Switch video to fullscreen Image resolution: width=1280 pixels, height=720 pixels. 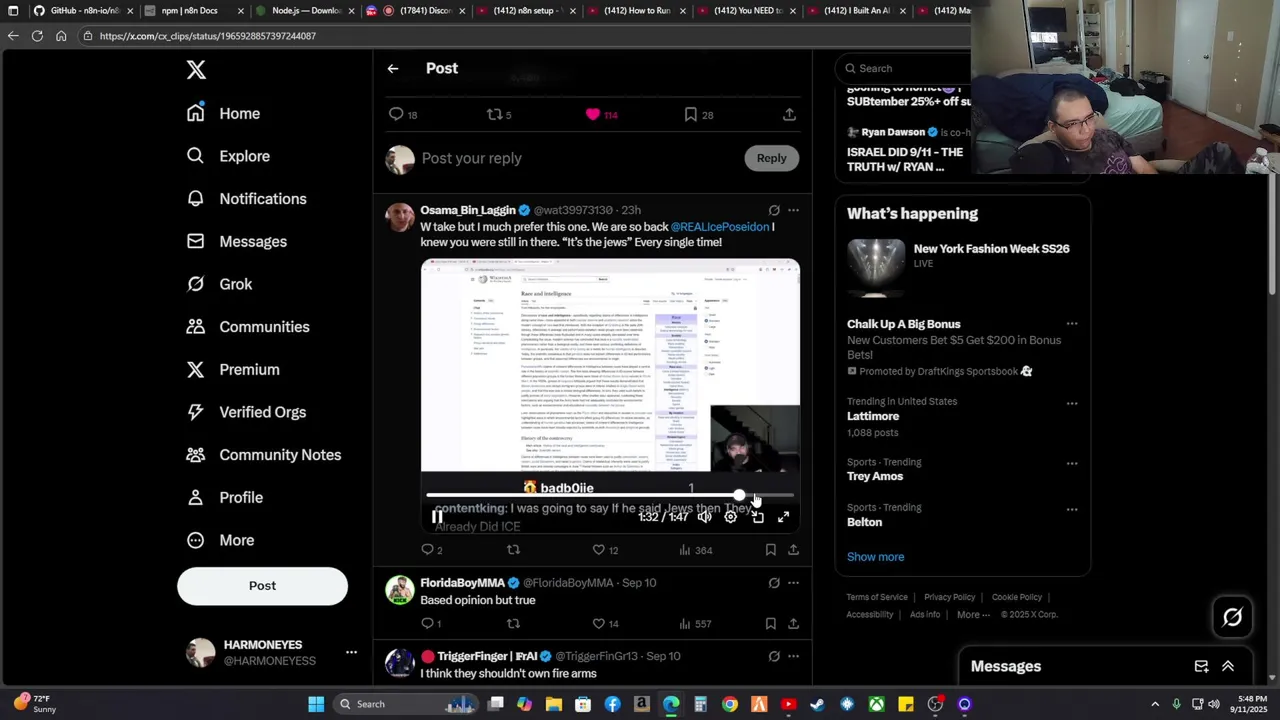[783, 517]
